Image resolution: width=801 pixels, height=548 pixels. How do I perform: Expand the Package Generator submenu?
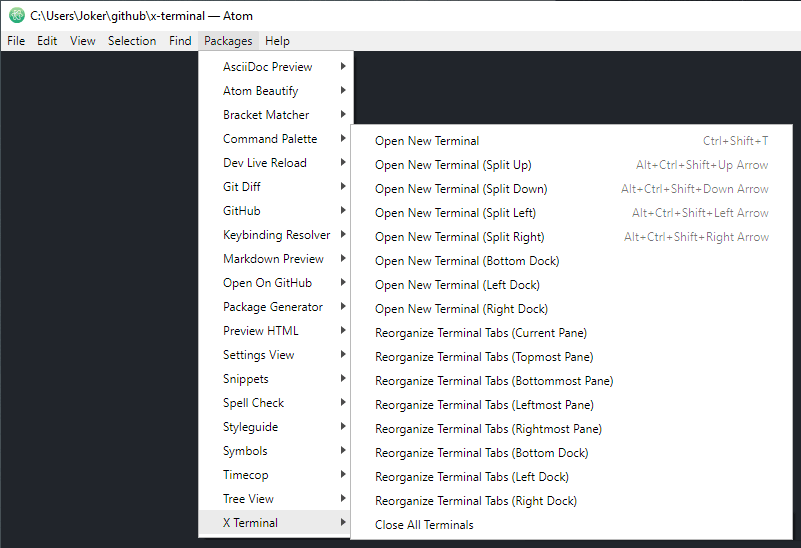(x=275, y=306)
